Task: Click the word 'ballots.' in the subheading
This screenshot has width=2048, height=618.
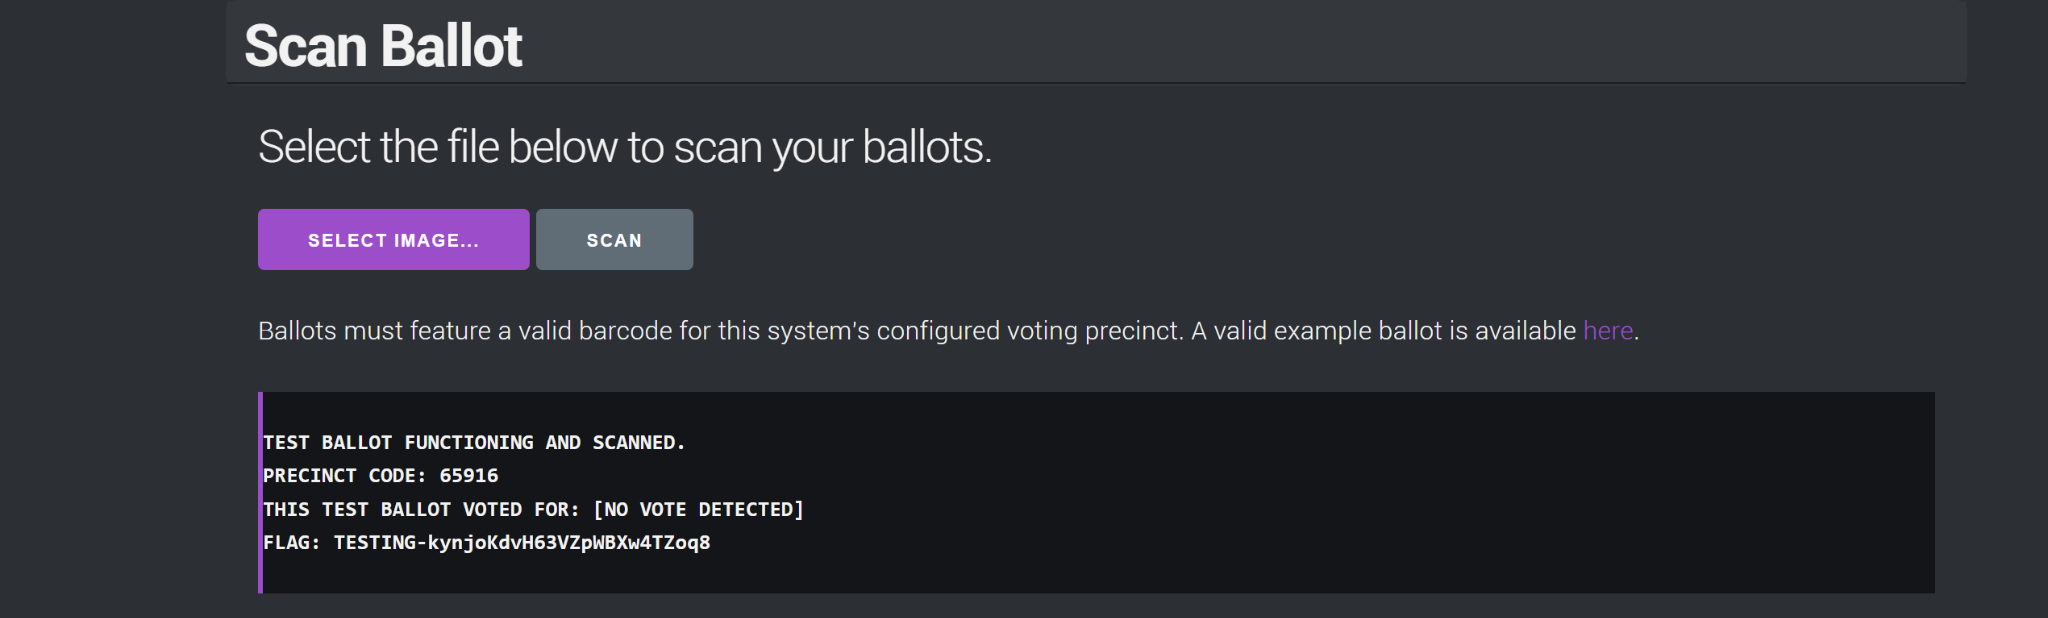Action: pyautogui.click(x=927, y=147)
